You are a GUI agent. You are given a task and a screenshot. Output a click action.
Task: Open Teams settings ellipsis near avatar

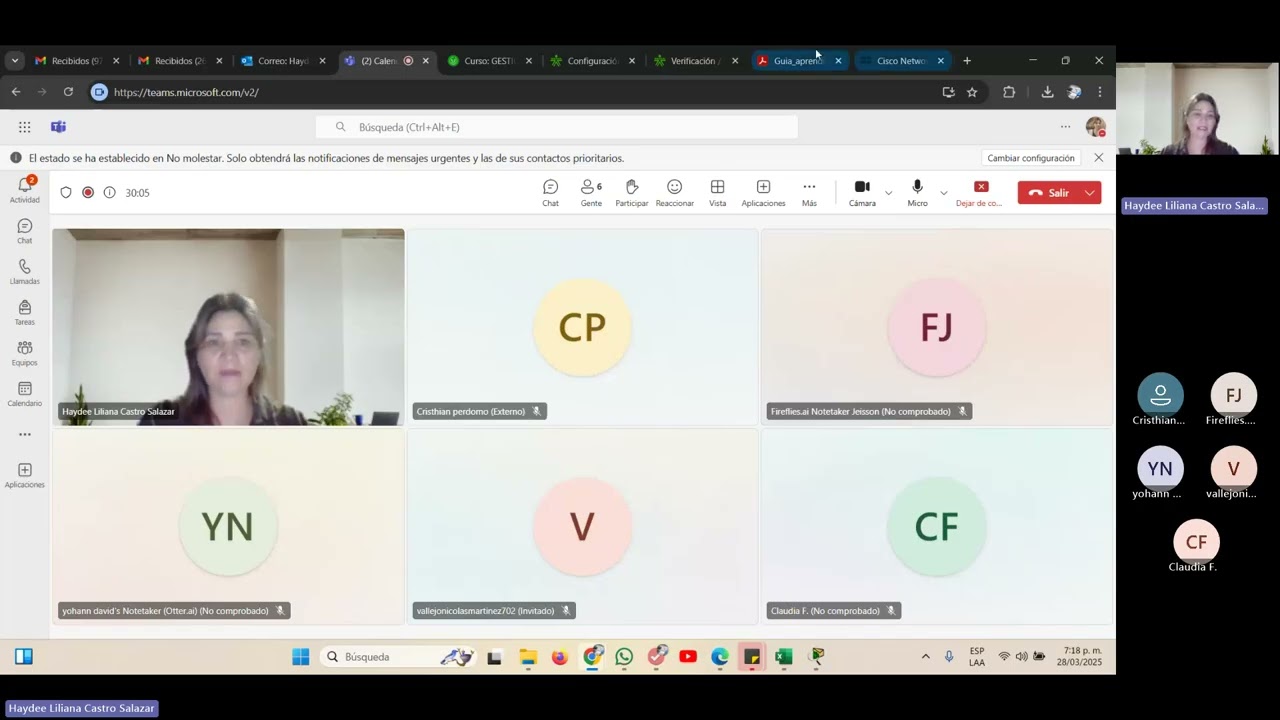coord(1065,127)
